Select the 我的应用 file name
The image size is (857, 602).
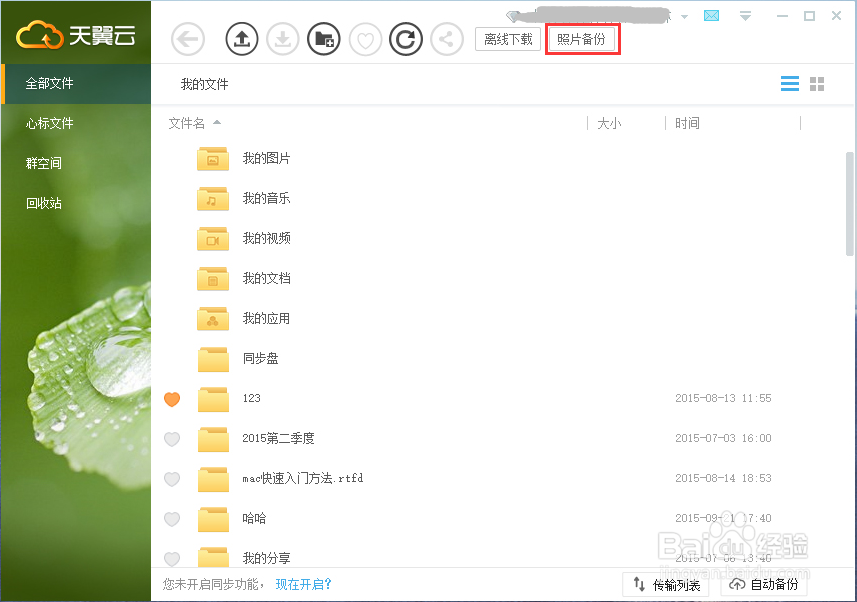[x=266, y=318]
